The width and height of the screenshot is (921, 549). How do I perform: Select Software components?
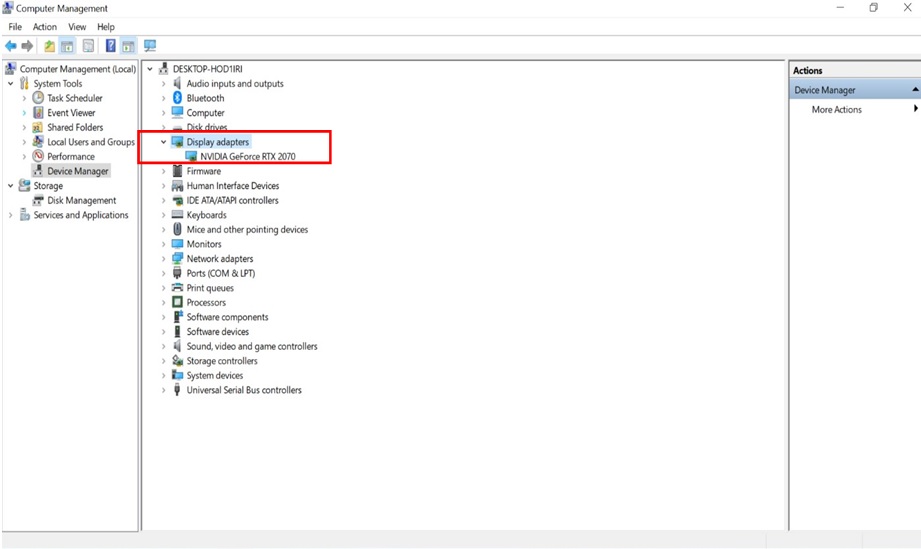point(227,317)
